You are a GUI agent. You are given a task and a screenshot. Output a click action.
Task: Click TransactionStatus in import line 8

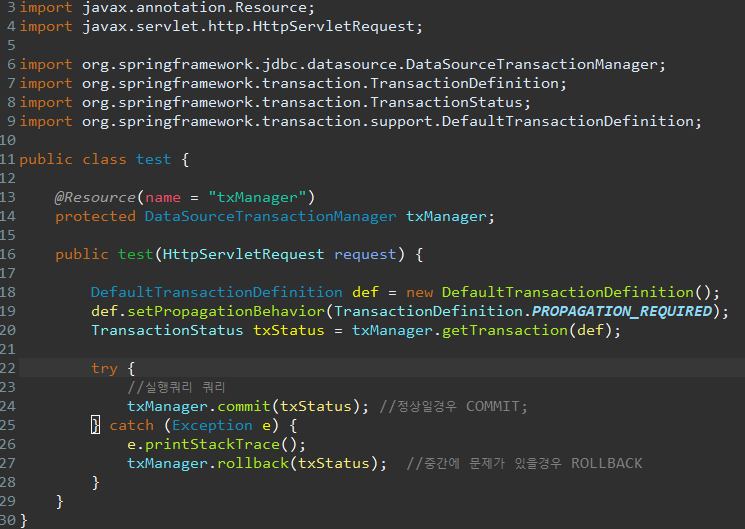point(446,102)
